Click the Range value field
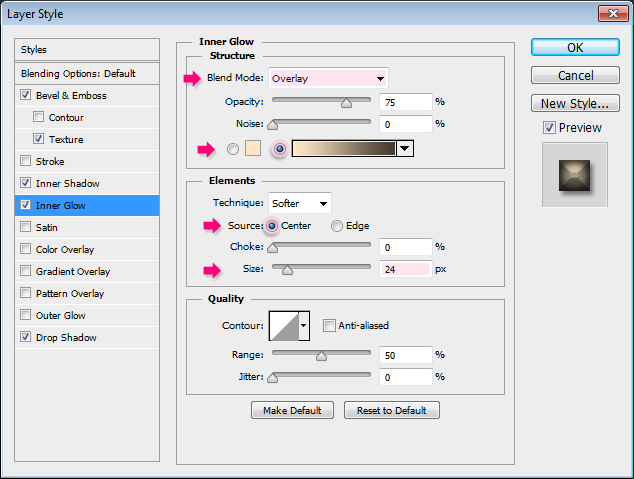 (406, 355)
